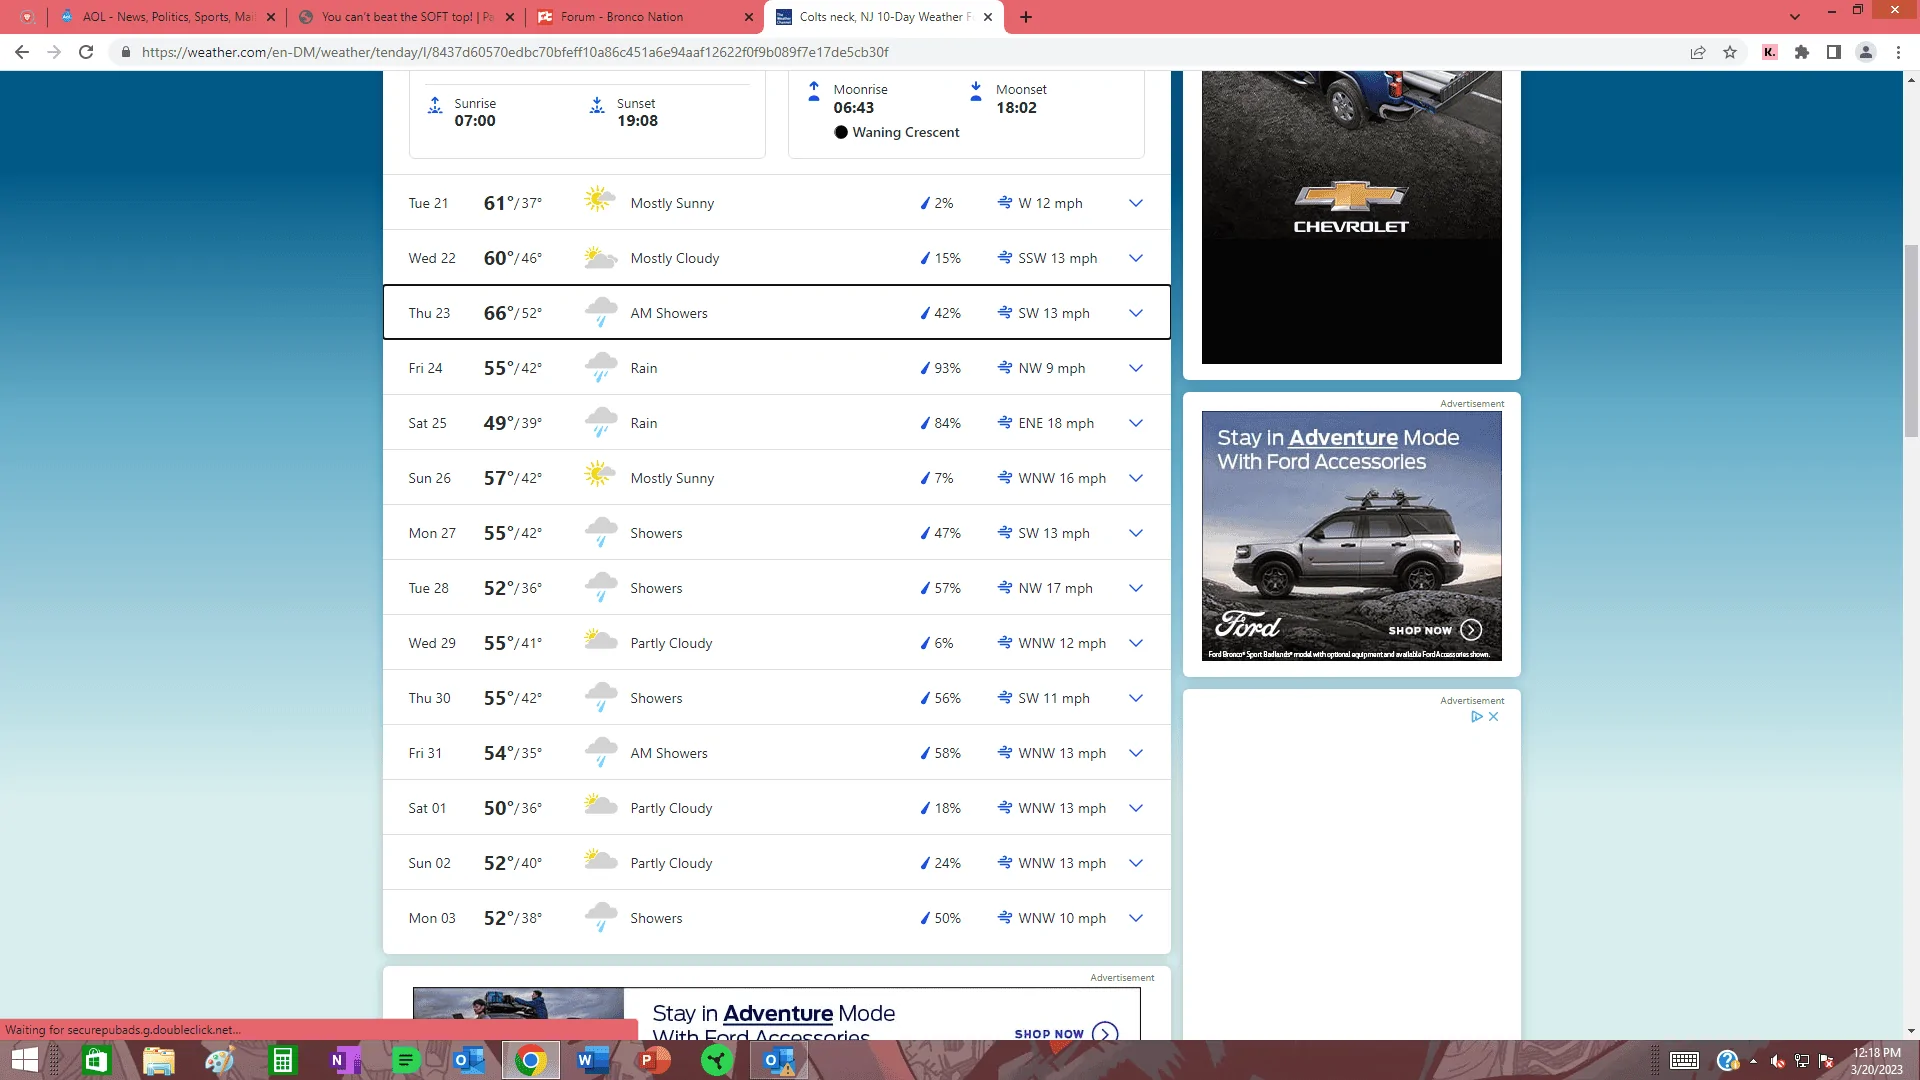
Task: Expand the Wed 29 Partly Cloudy row
Action: point(1136,643)
